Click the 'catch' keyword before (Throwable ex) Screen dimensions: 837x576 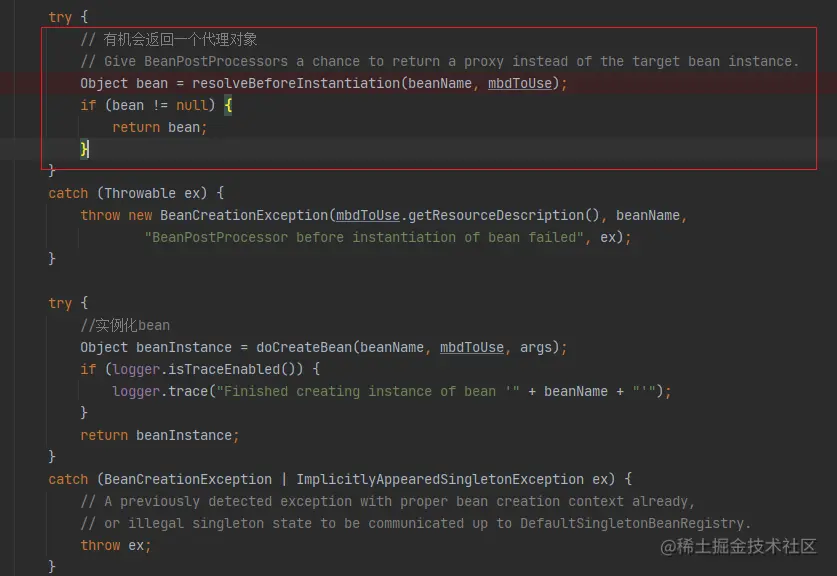point(68,193)
